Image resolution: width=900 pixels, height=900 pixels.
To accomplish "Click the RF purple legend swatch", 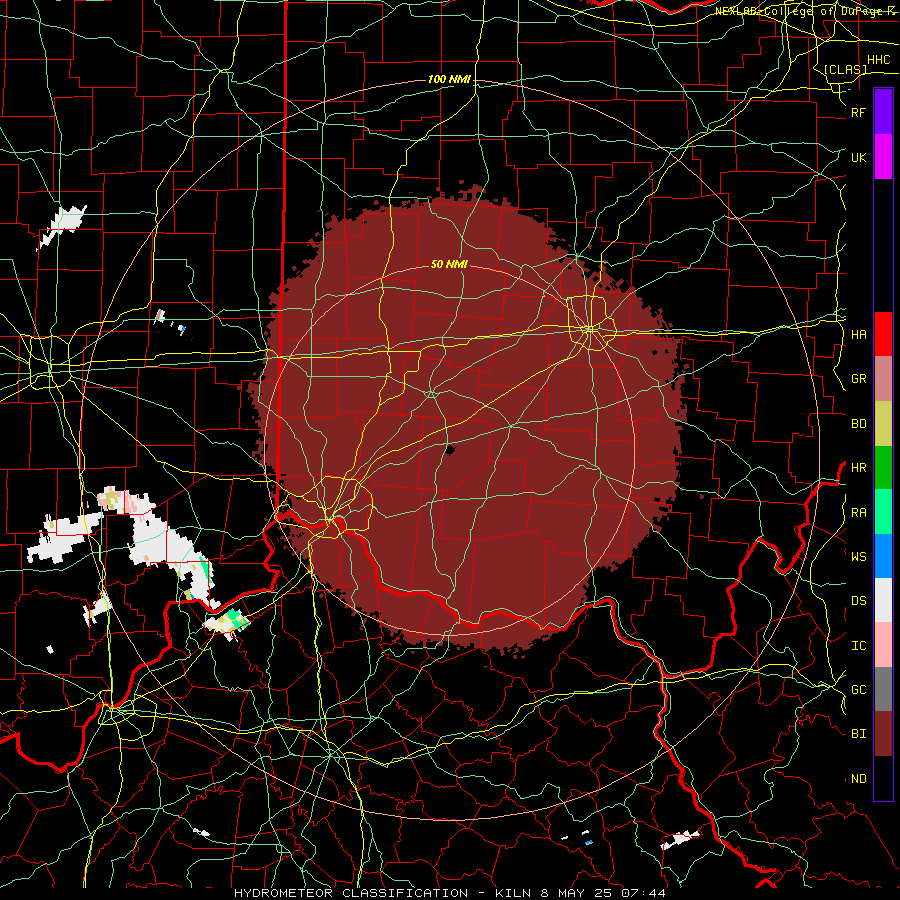I will 883,112.
